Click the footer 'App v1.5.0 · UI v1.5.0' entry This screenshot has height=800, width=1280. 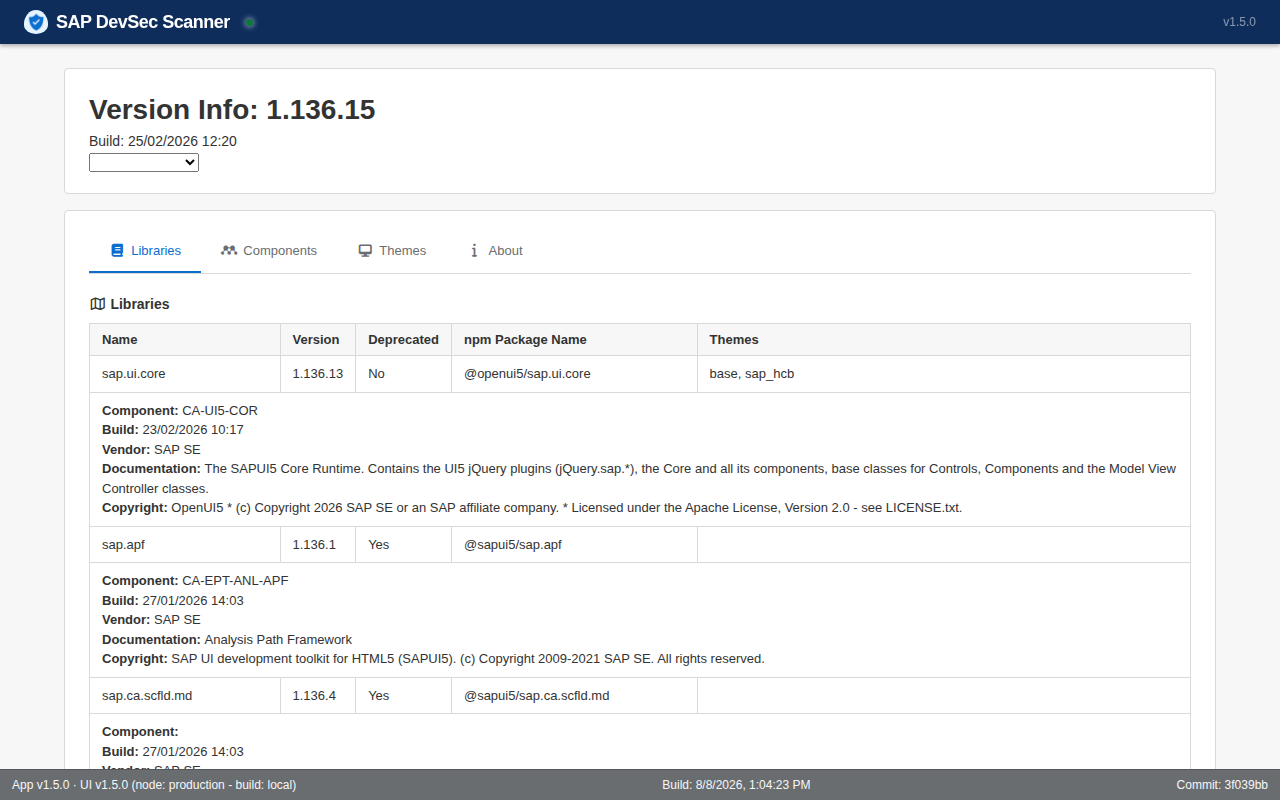click(x=154, y=785)
